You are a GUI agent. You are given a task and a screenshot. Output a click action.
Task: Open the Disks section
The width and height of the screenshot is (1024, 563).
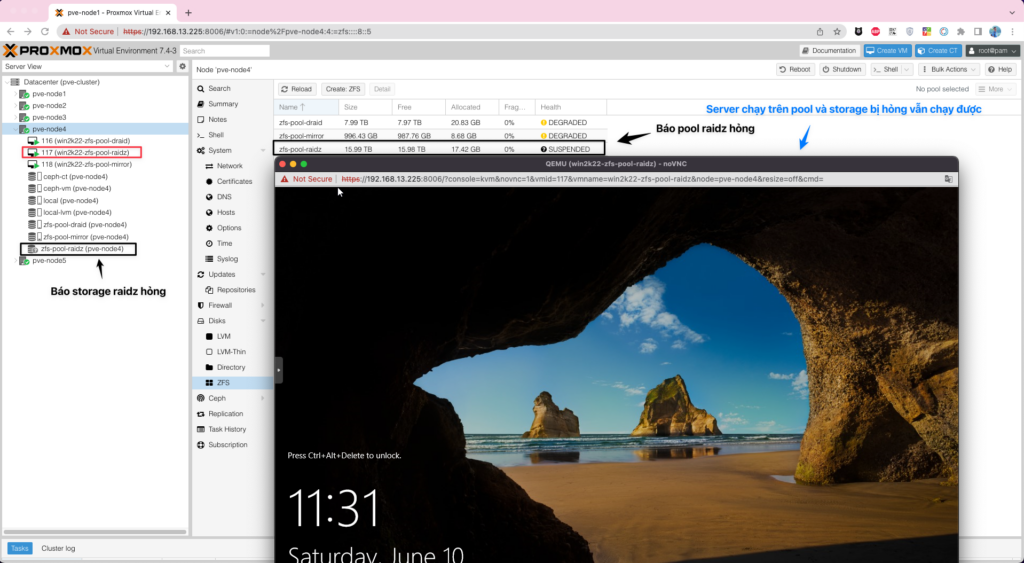tap(217, 321)
